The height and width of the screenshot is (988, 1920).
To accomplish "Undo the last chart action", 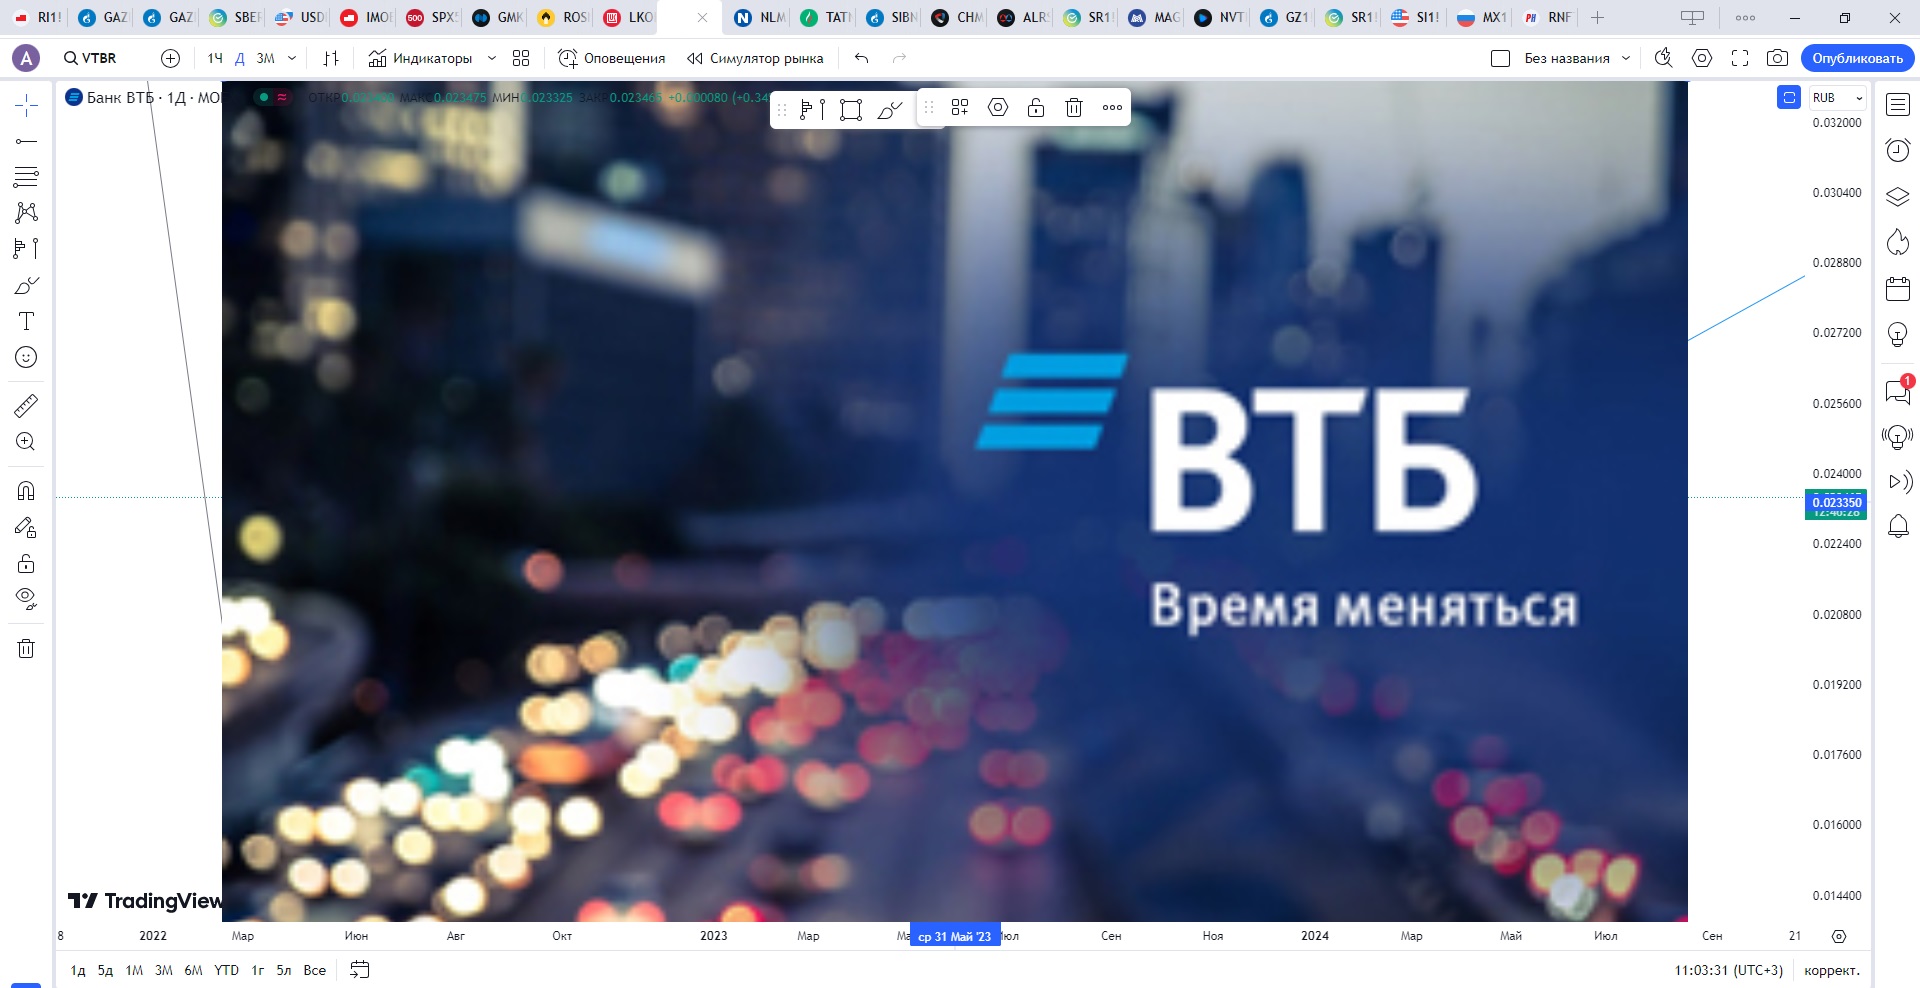I will [861, 58].
